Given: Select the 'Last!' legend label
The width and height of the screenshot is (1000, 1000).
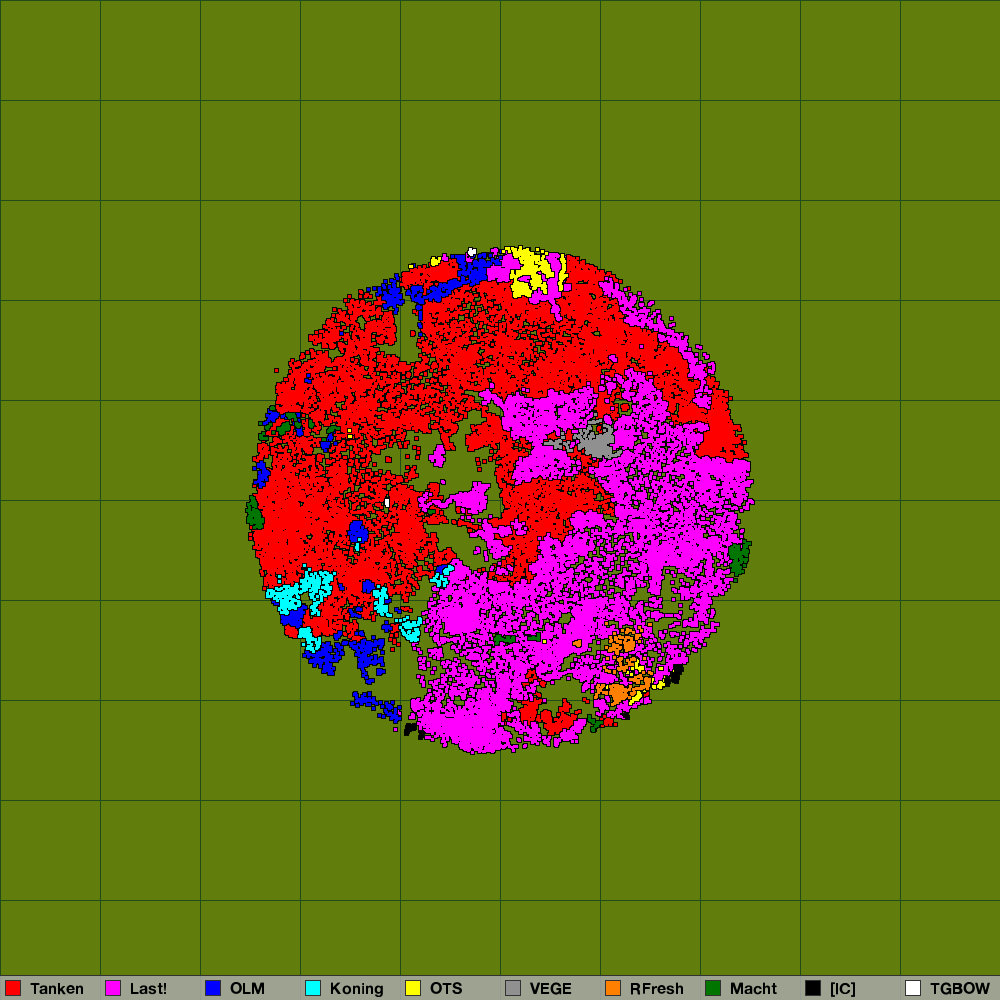Looking at the screenshot, I should 149,989.
